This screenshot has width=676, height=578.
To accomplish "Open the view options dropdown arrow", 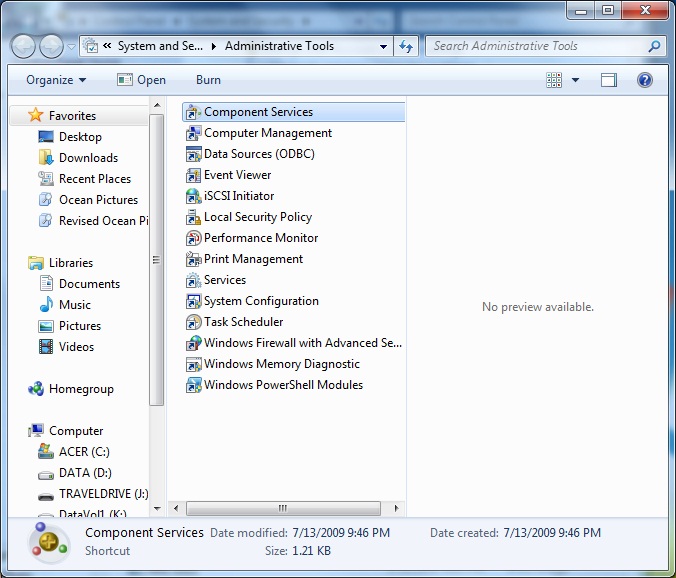I will click(575, 80).
